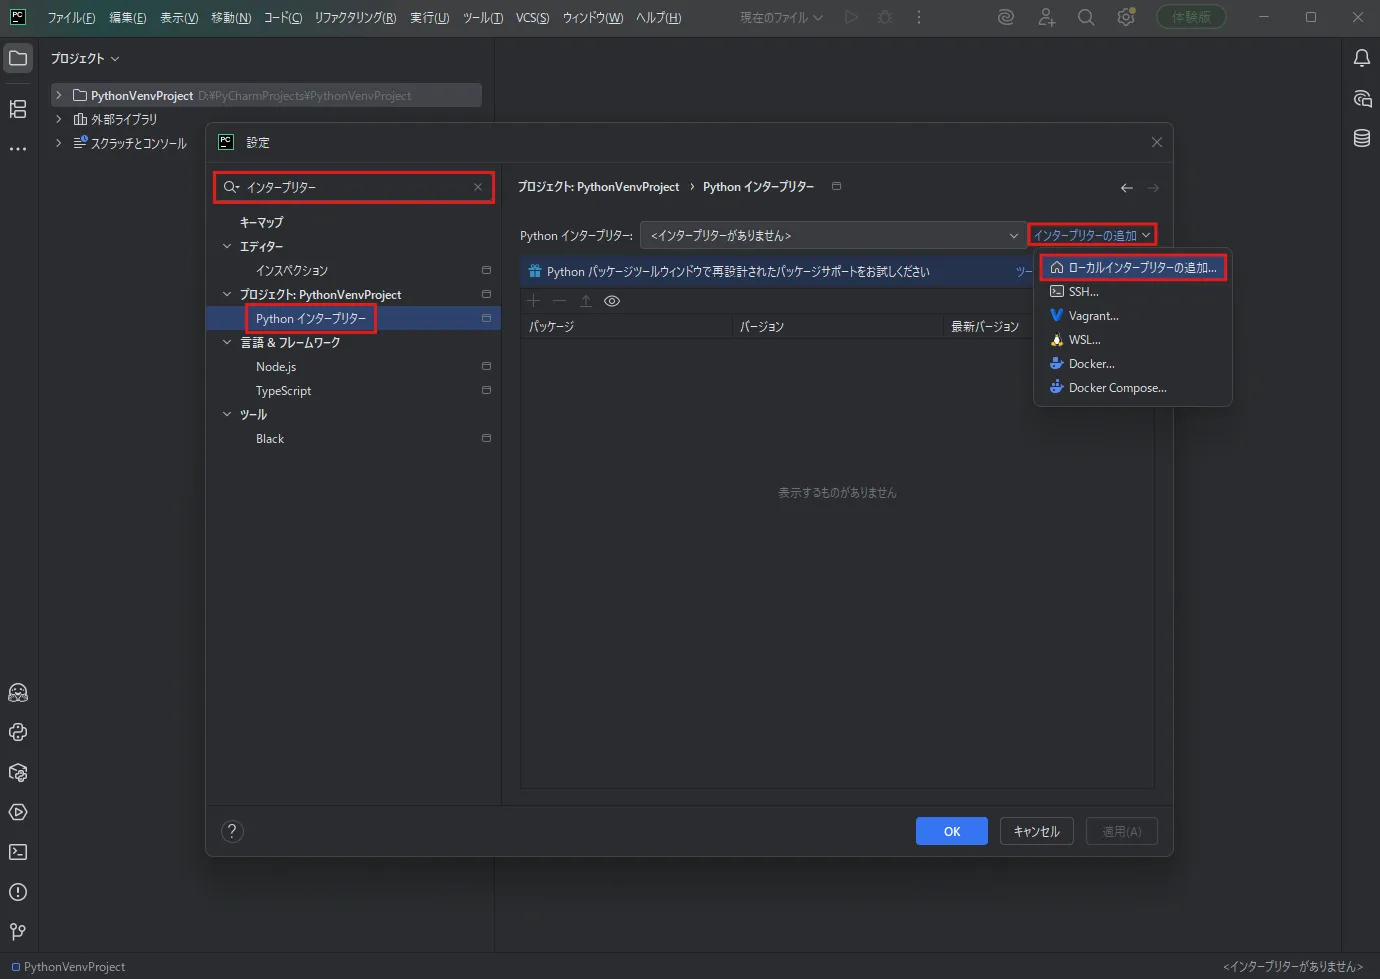This screenshot has width=1380, height=979.
Task: Open the Git version control icon
Action: tap(18, 932)
